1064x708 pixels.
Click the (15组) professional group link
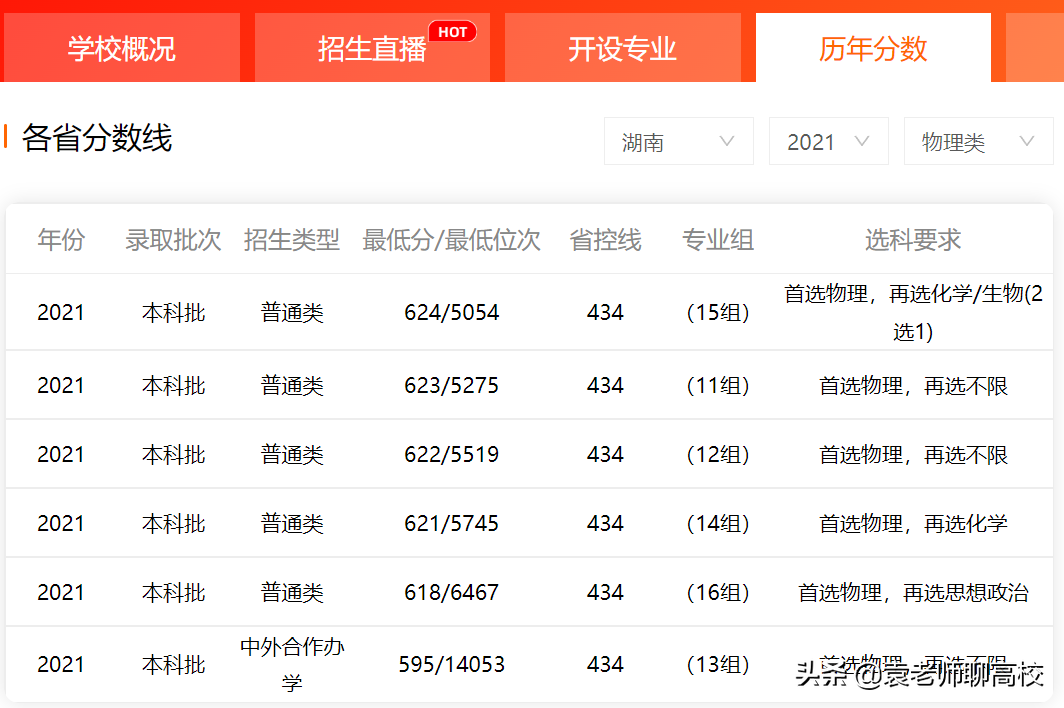pos(718,311)
